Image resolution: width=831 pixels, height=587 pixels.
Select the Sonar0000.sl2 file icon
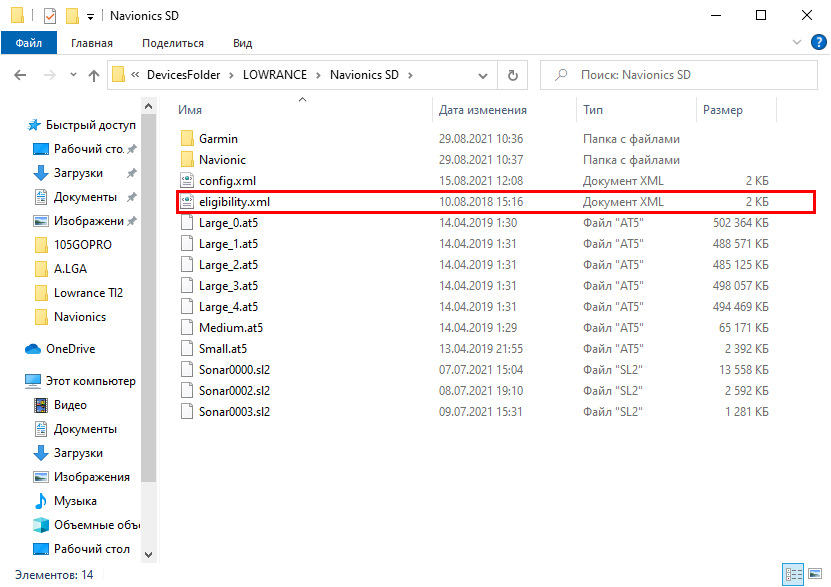187,370
